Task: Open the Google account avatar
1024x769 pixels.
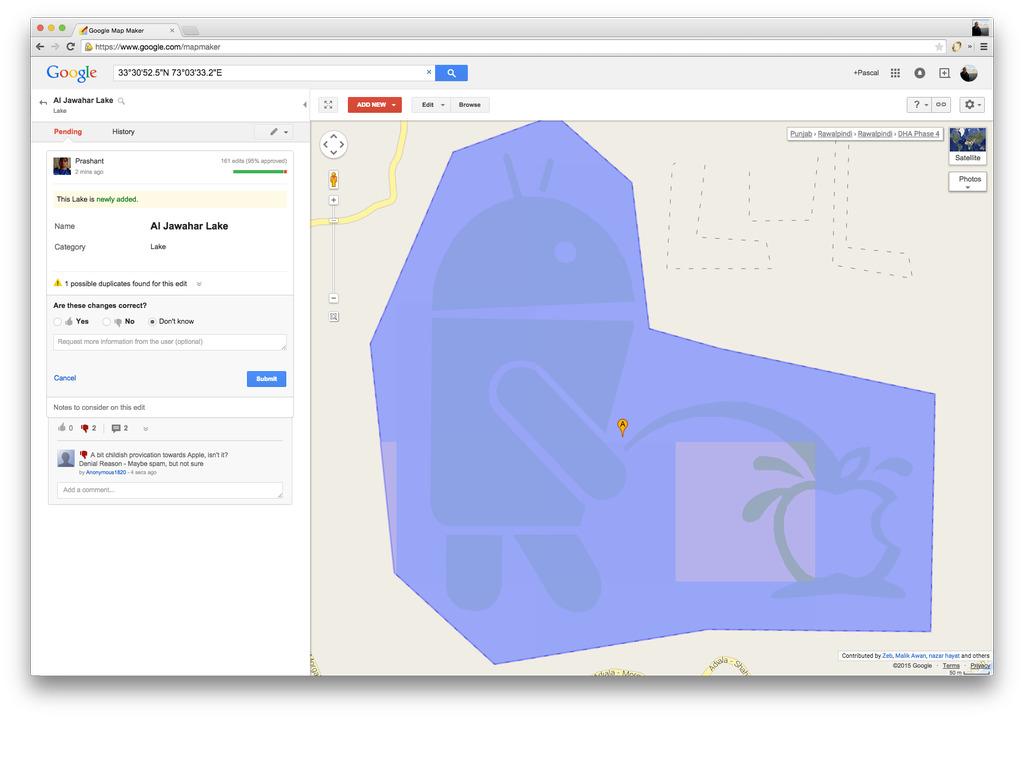Action: 968,73
